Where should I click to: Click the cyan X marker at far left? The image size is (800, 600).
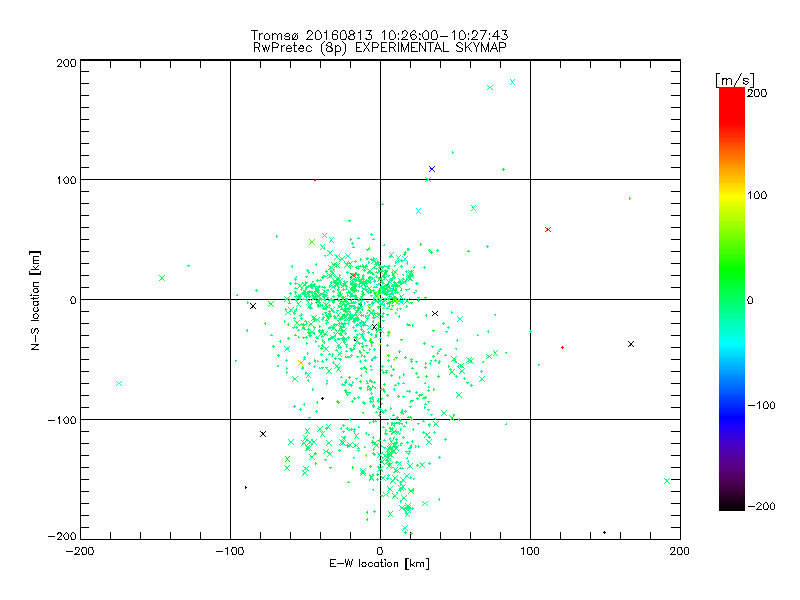pos(119,384)
